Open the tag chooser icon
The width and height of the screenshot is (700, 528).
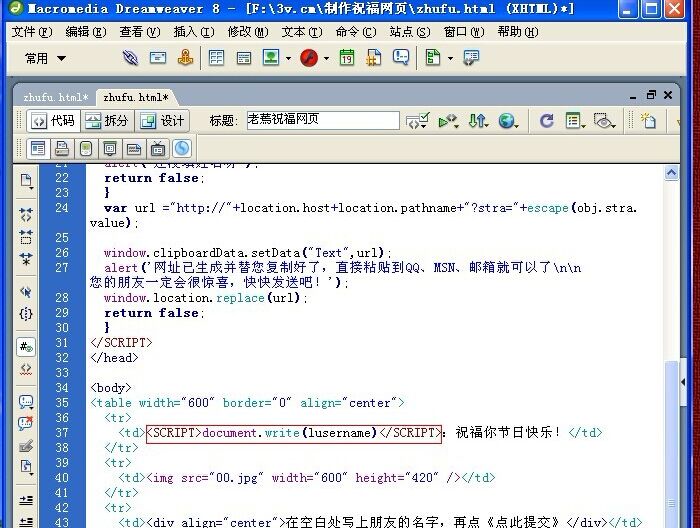[471, 58]
